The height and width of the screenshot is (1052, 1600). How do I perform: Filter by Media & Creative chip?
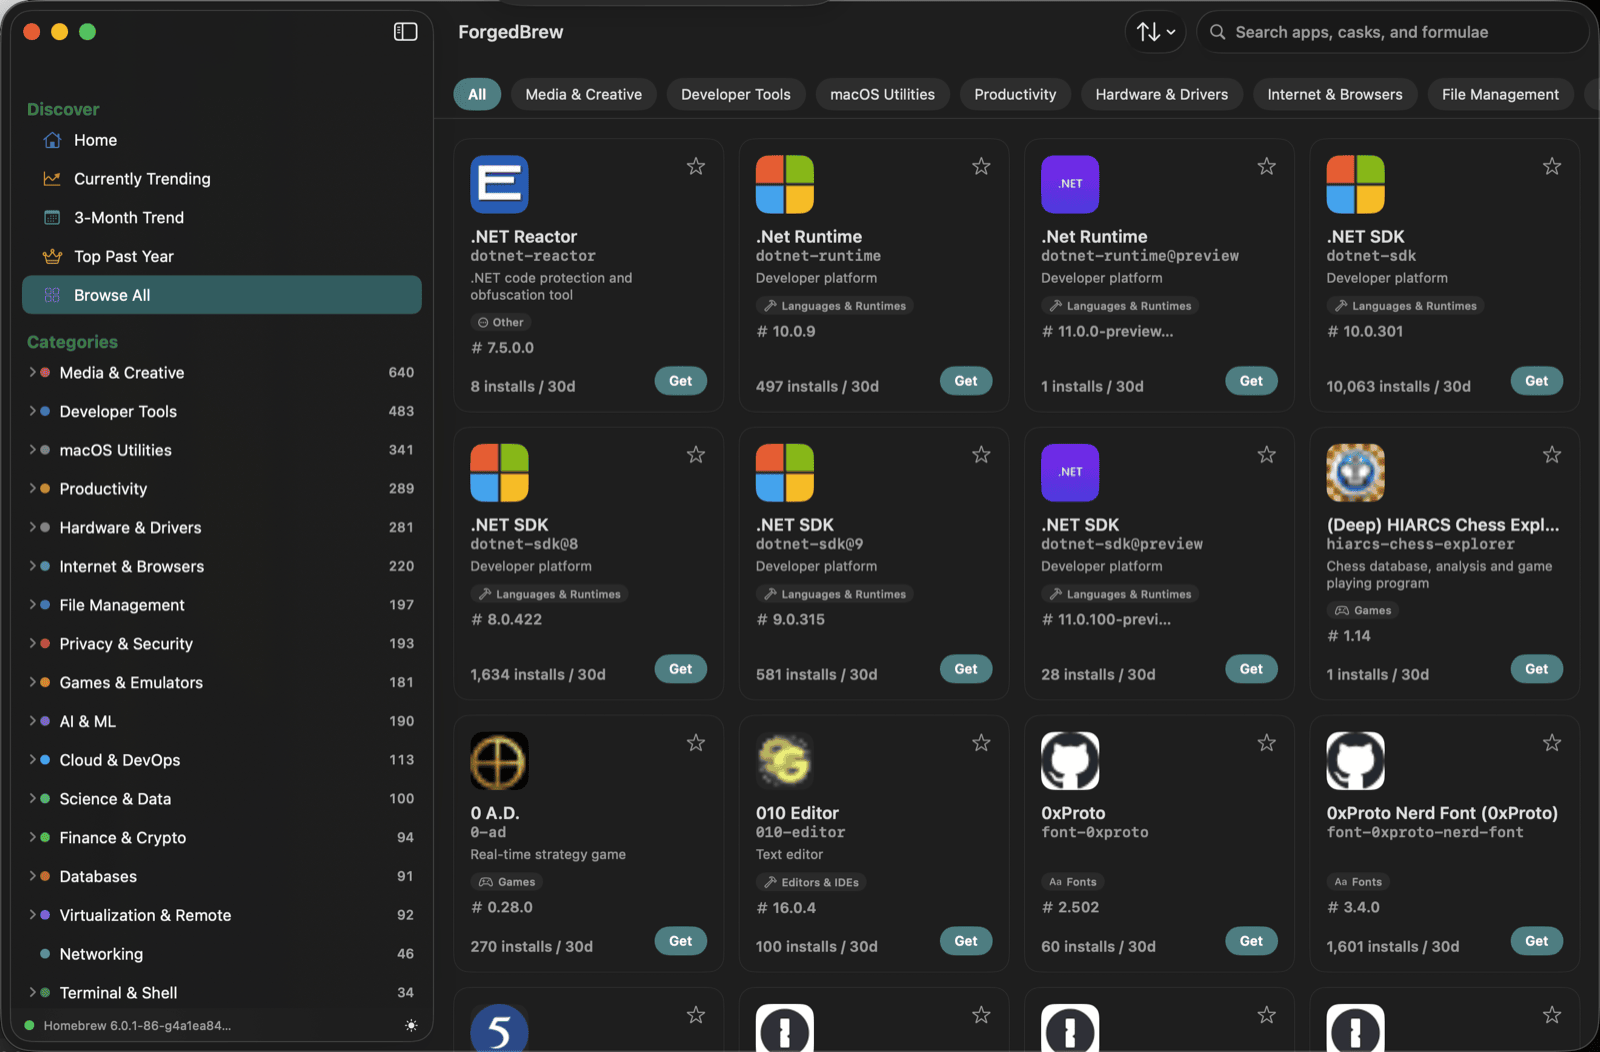[x=584, y=94]
